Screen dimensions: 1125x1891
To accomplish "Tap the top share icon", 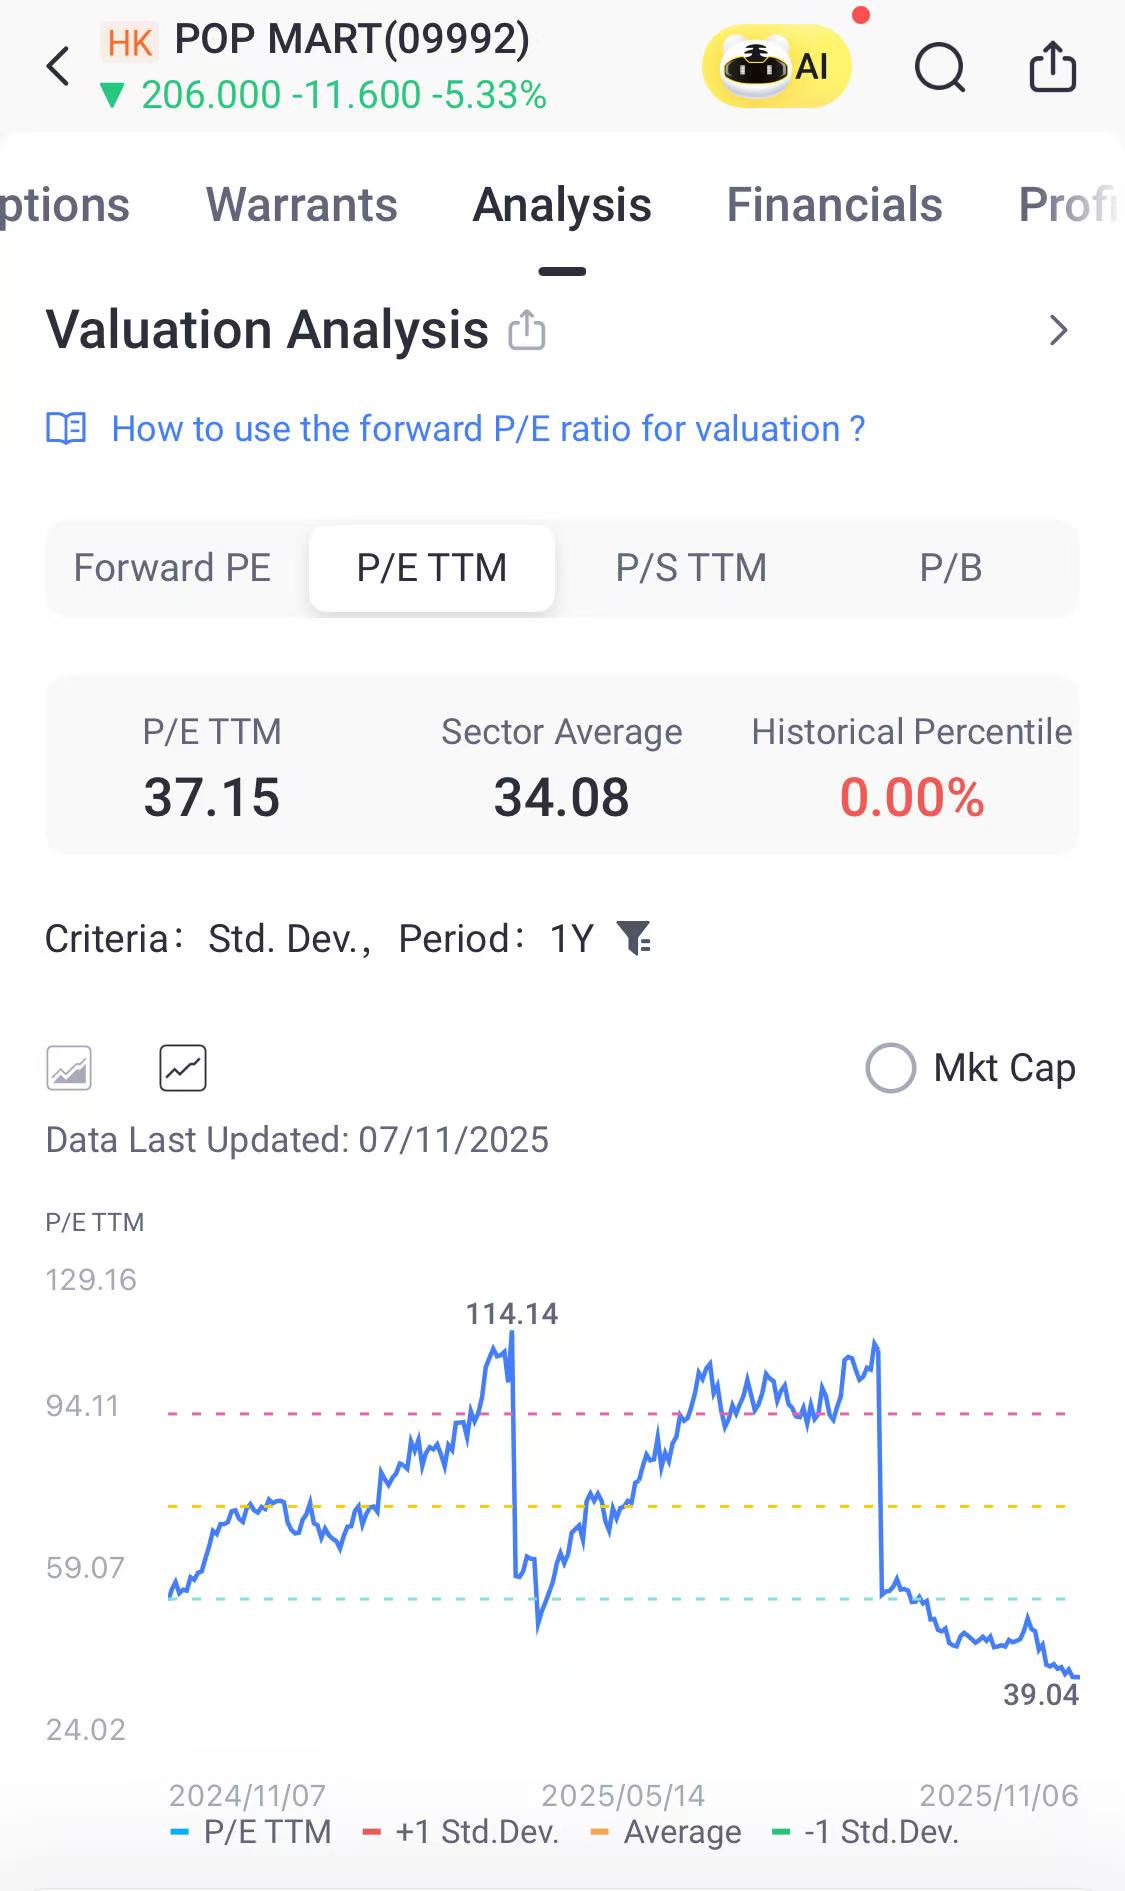I will pyautogui.click(x=1052, y=67).
